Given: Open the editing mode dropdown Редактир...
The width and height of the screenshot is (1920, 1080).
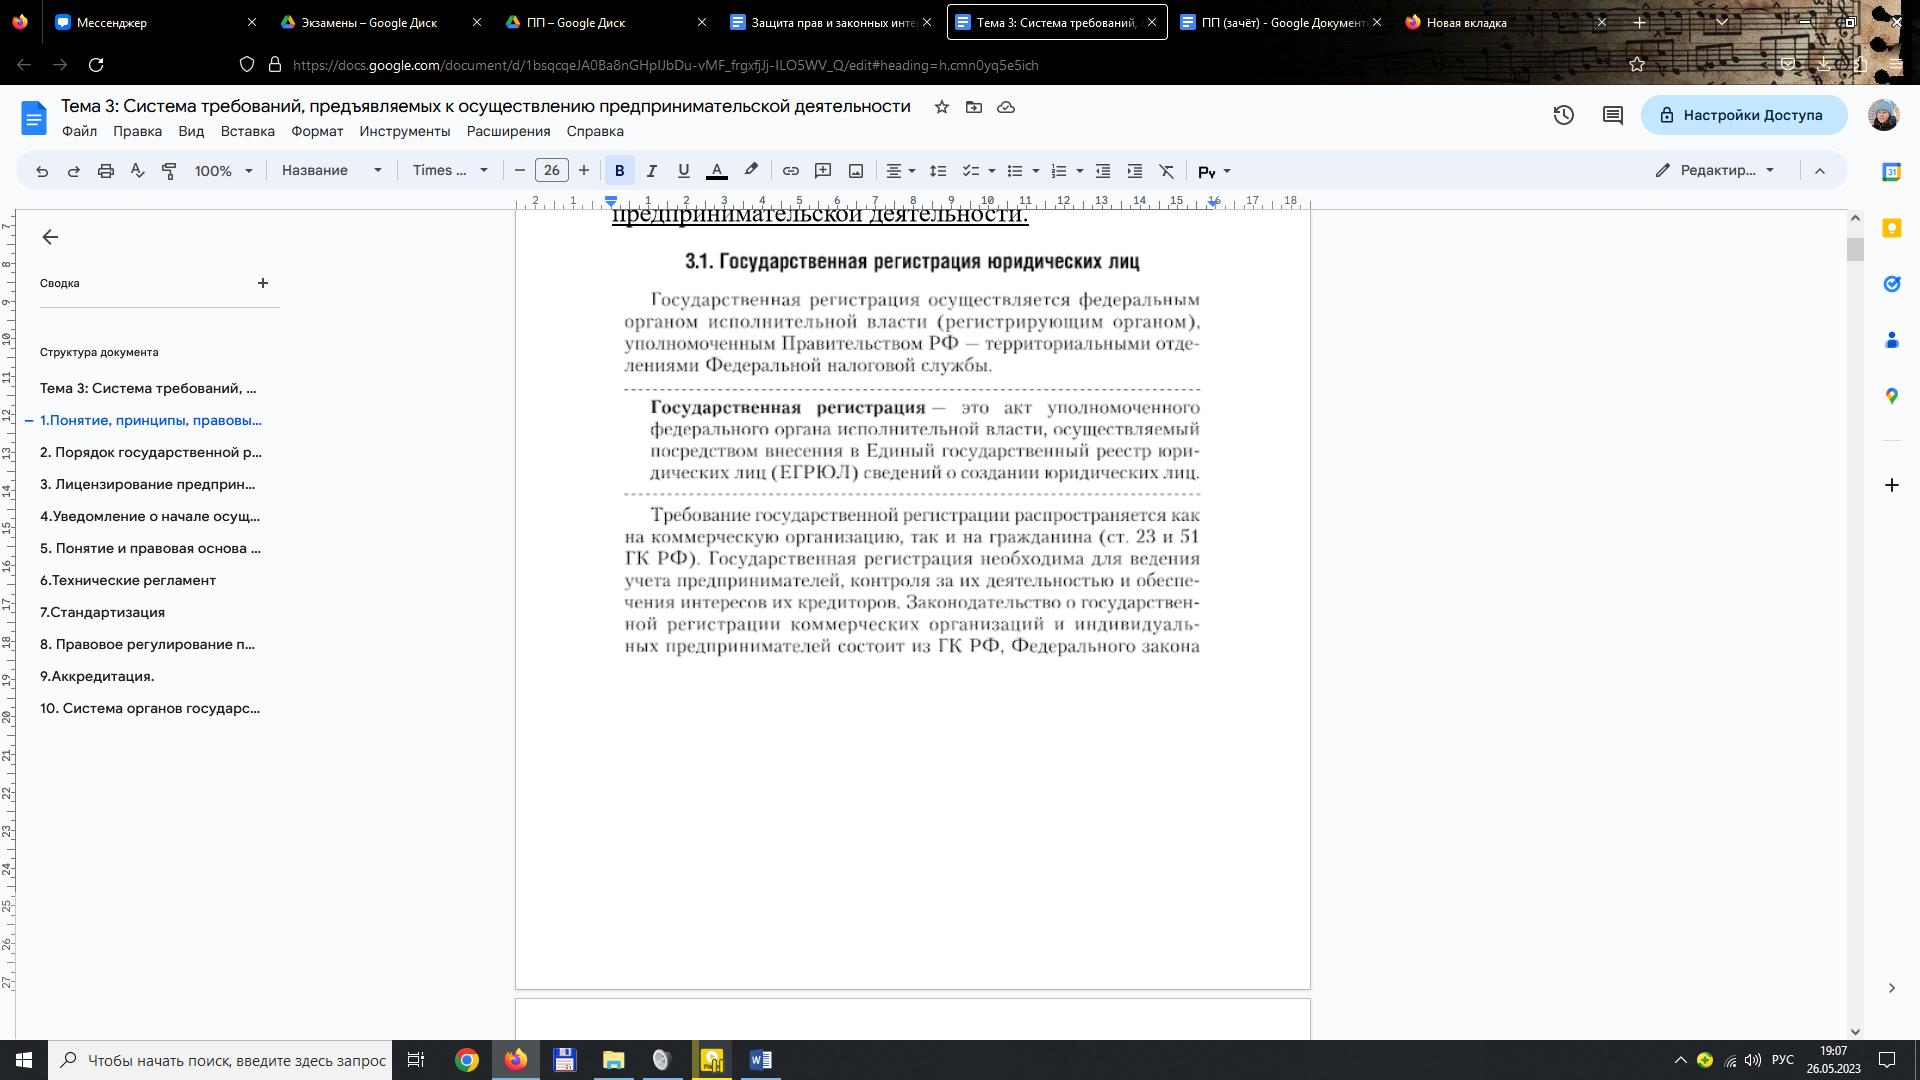Looking at the screenshot, I should [x=1716, y=171].
